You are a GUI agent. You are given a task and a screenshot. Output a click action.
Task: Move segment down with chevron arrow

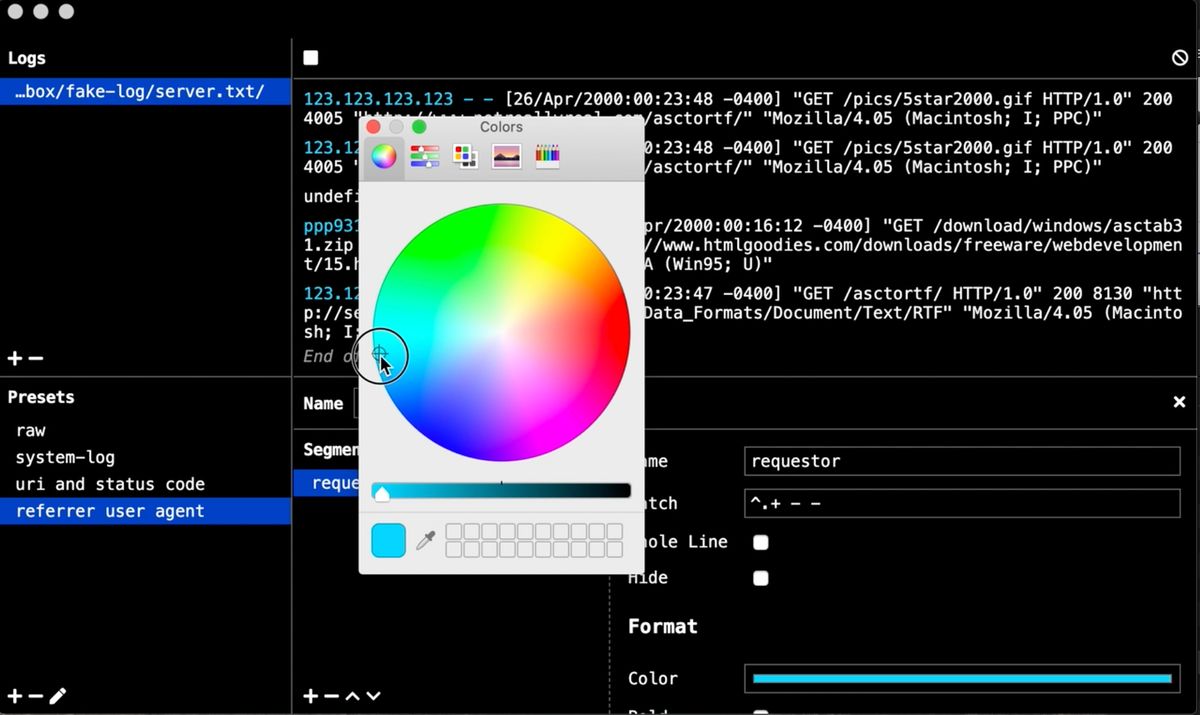point(373,696)
